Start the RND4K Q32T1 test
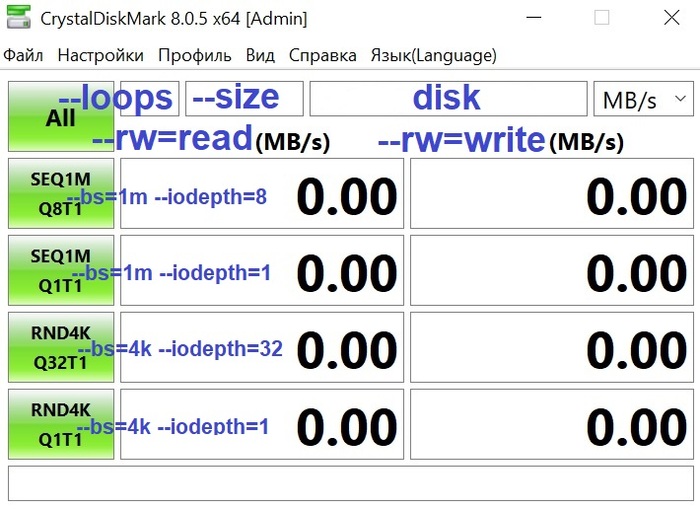The height and width of the screenshot is (509, 700). (61, 347)
